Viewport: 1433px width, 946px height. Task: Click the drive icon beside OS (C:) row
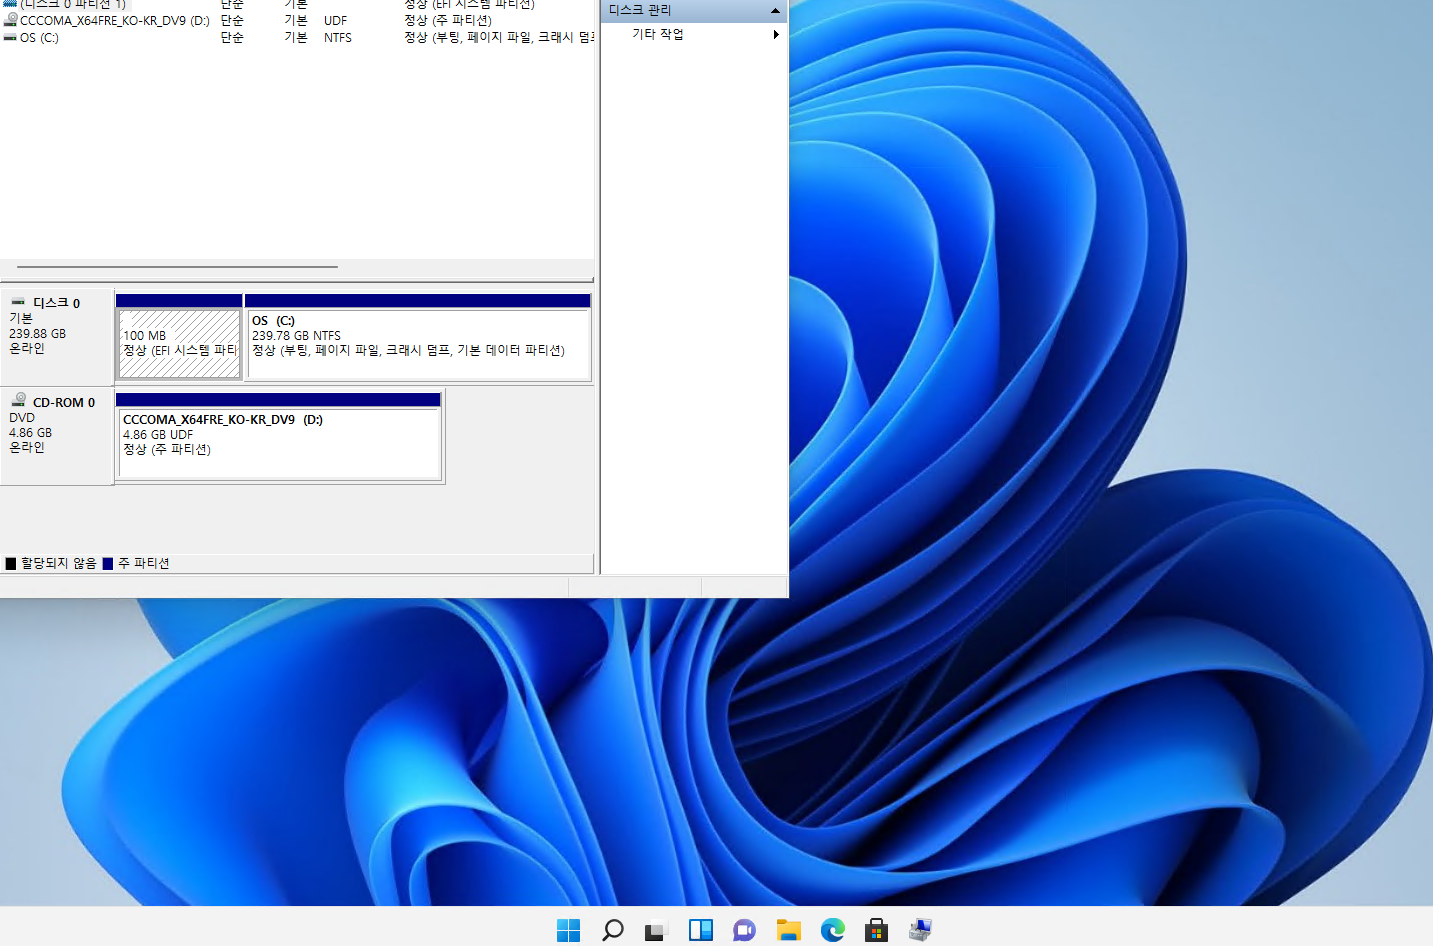coord(10,37)
